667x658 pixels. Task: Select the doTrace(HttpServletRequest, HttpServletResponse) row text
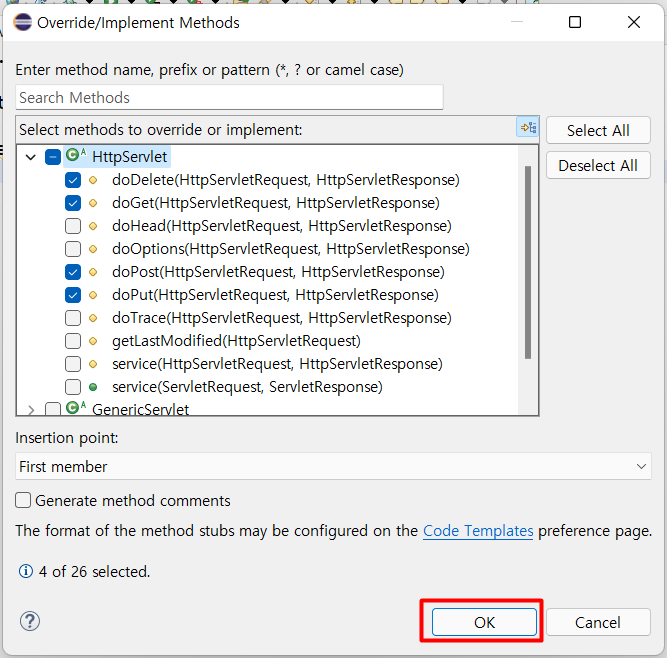click(x=282, y=318)
